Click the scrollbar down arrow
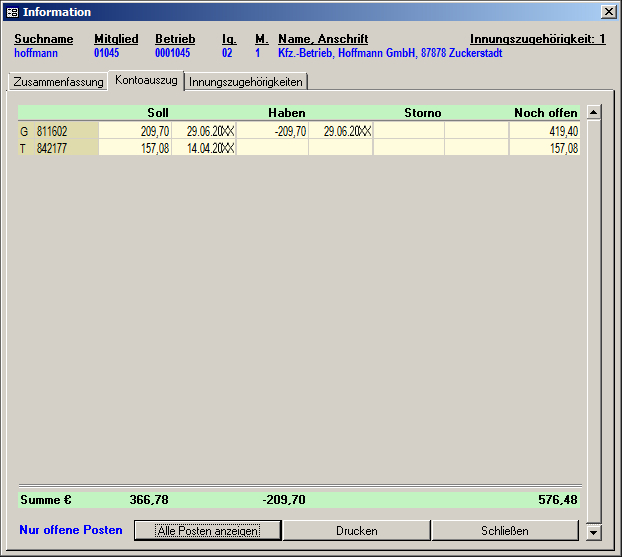Image resolution: width=622 pixels, height=557 pixels. coord(593,531)
